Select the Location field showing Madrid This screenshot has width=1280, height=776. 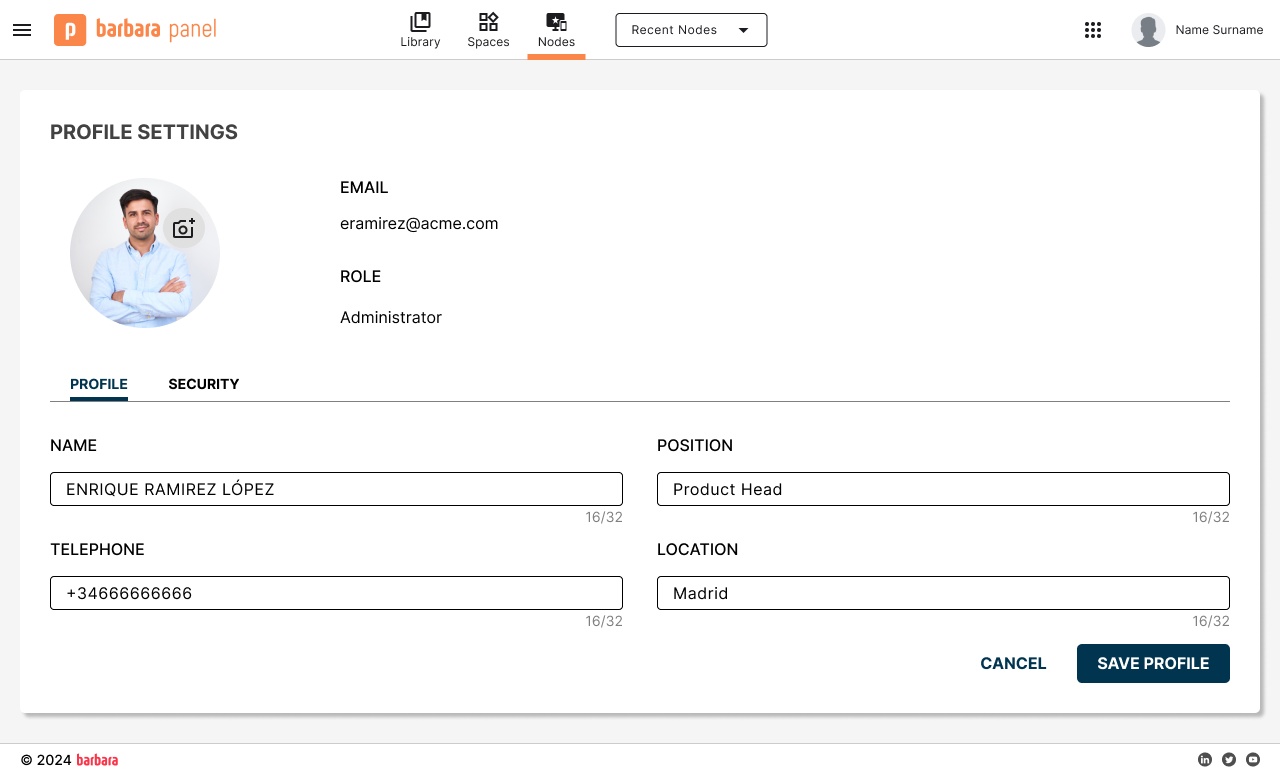click(x=943, y=593)
